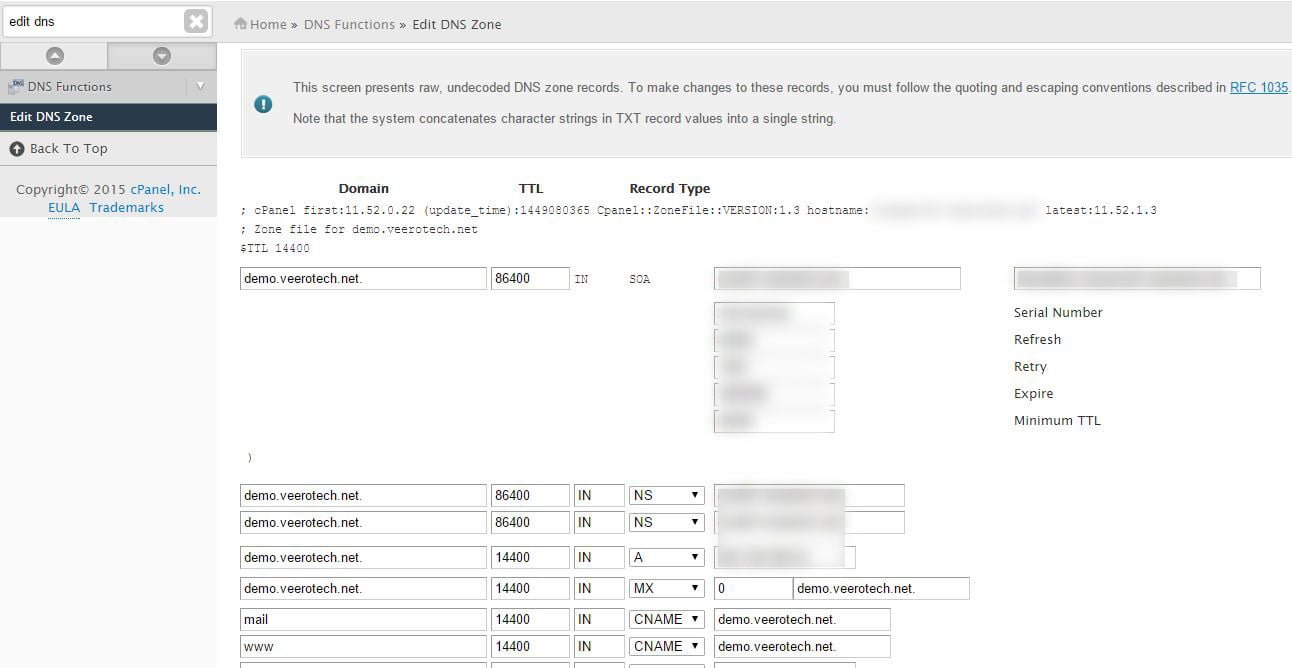Screen dimensions: 1292x668
Task: Open record type dropdown for first NS record
Action: [666, 495]
